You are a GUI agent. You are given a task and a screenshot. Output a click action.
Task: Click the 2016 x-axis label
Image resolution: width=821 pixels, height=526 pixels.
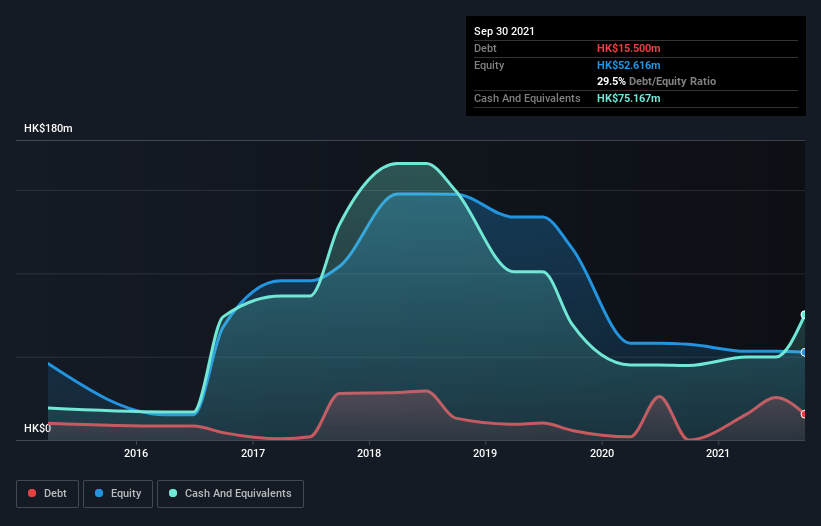click(136, 453)
